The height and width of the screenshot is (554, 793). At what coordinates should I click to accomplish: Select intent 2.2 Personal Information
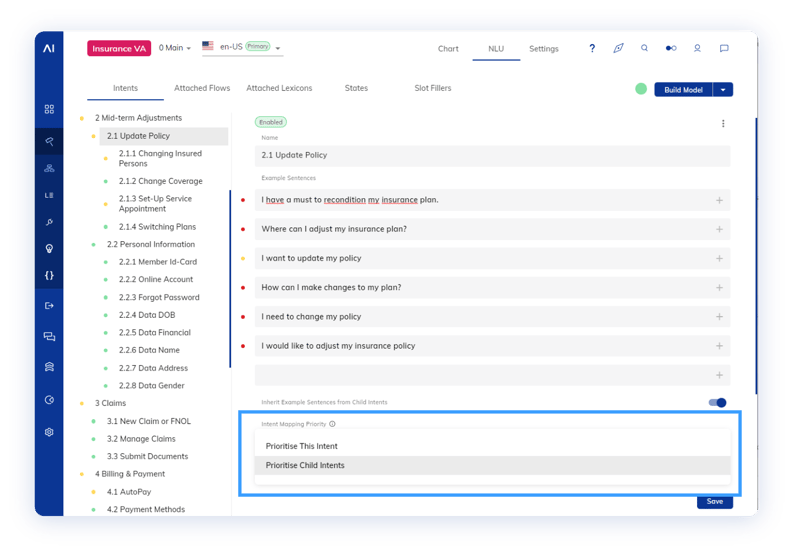coord(151,244)
